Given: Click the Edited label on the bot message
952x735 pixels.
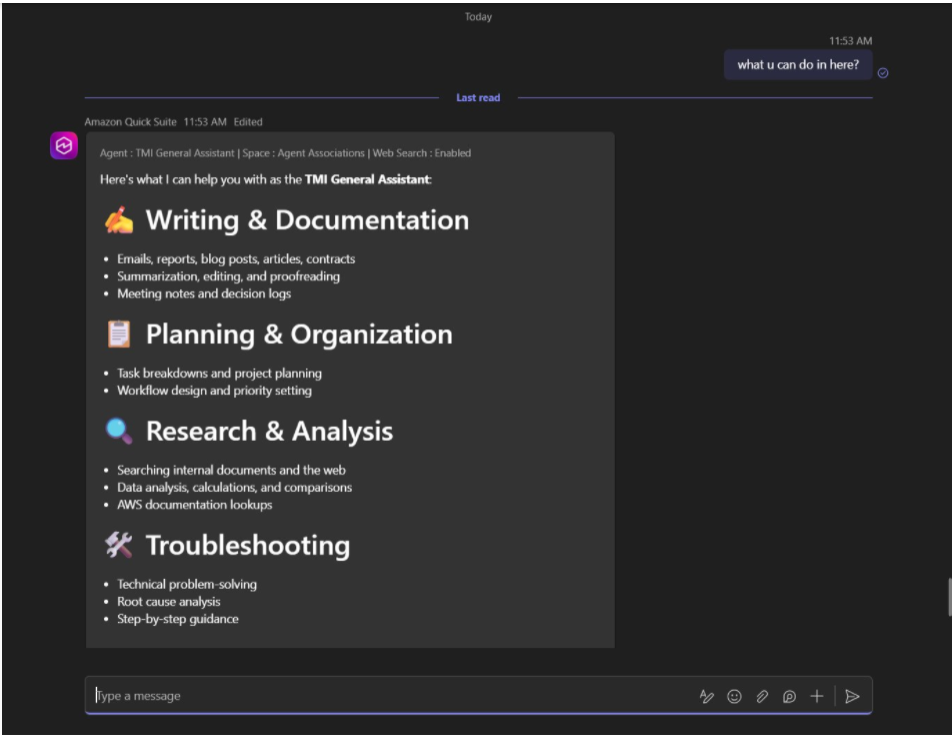Looking at the screenshot, I should tap(248, 122).
